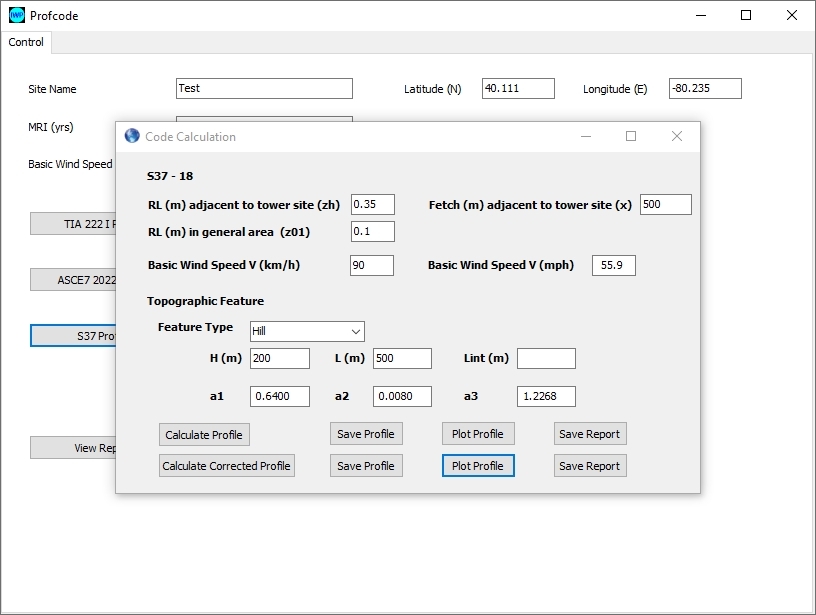Click Save Report in the top button row
The height and width of the screenshot is (615, 816).
[590, 434]
